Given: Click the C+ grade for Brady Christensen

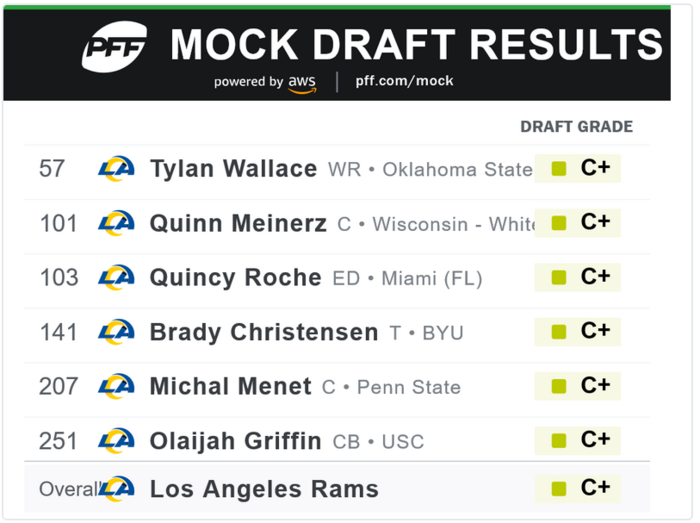Looking at the screenshot, I should [595, 331].
